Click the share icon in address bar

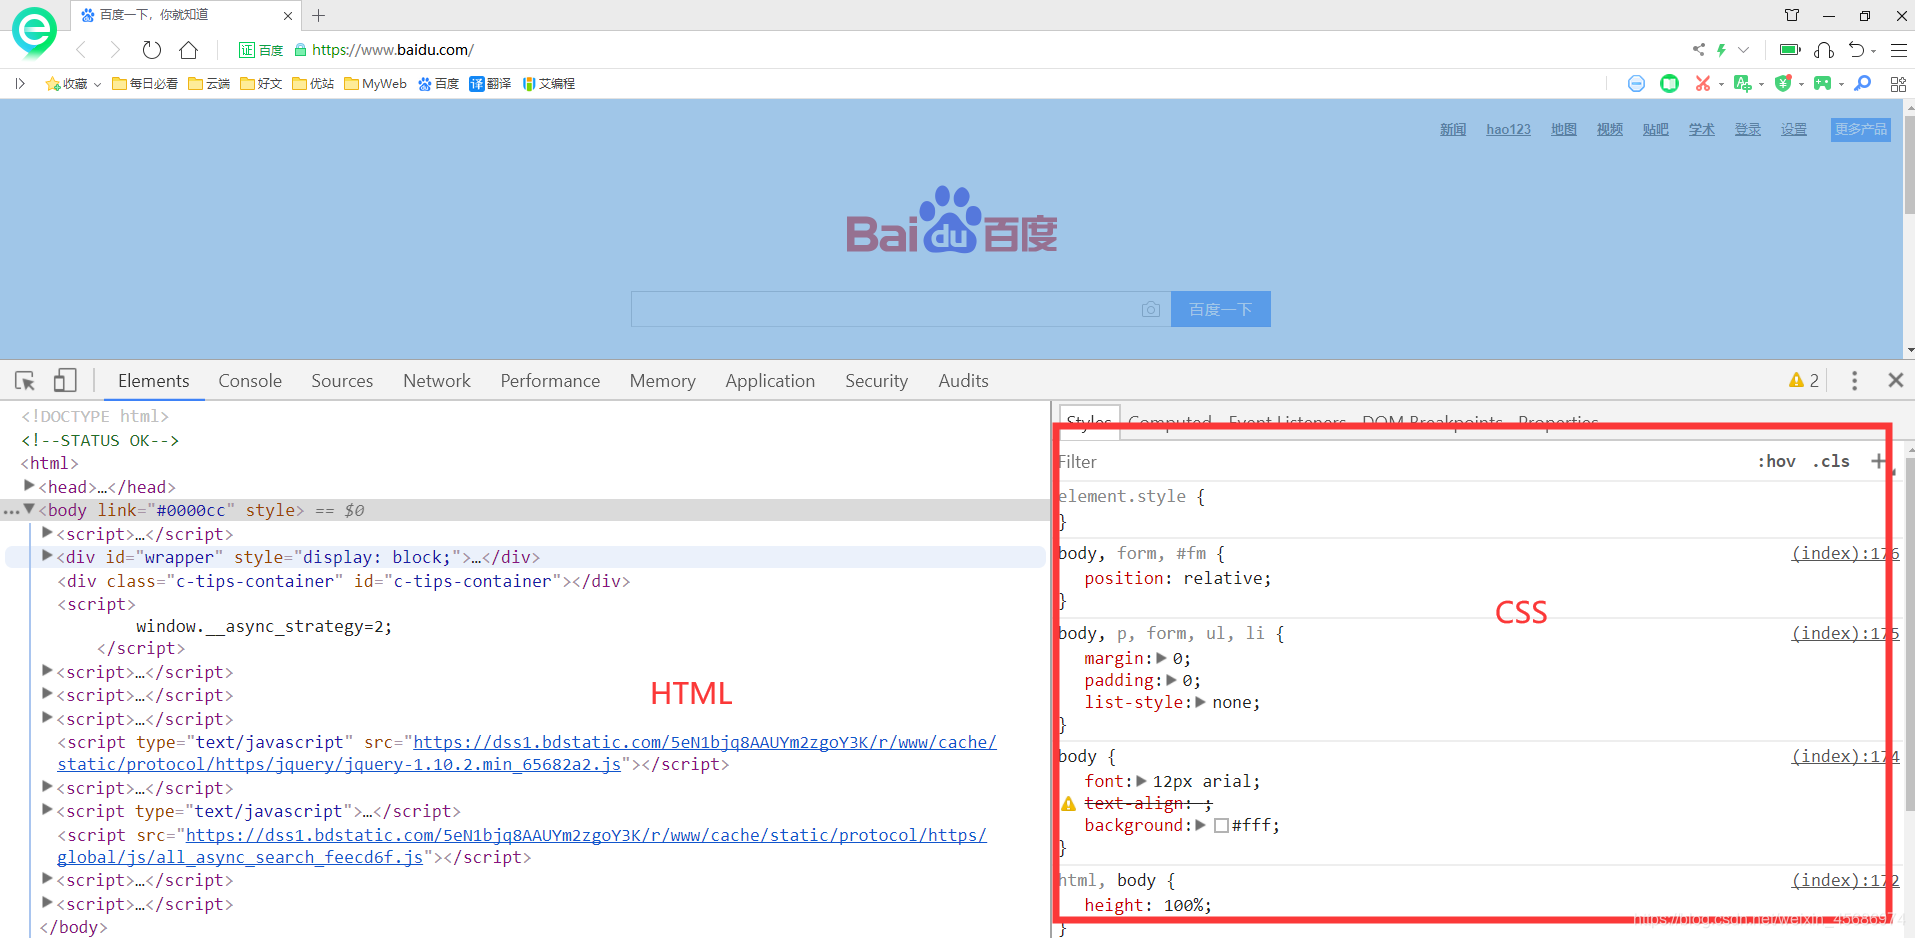1698,49
